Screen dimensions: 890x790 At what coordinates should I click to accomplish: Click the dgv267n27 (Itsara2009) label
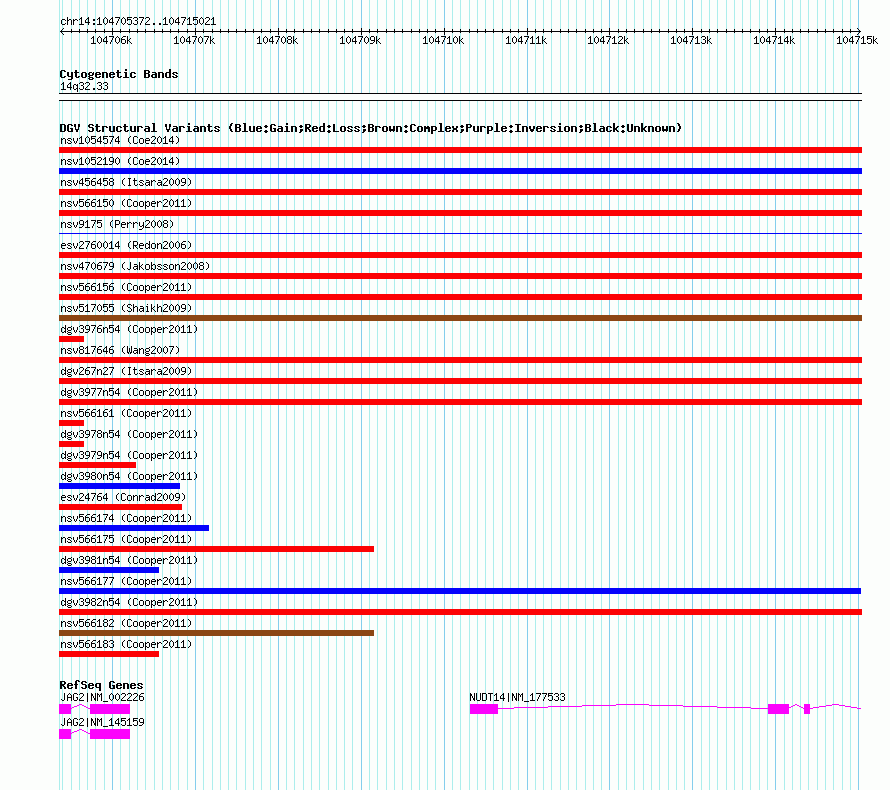126,371
